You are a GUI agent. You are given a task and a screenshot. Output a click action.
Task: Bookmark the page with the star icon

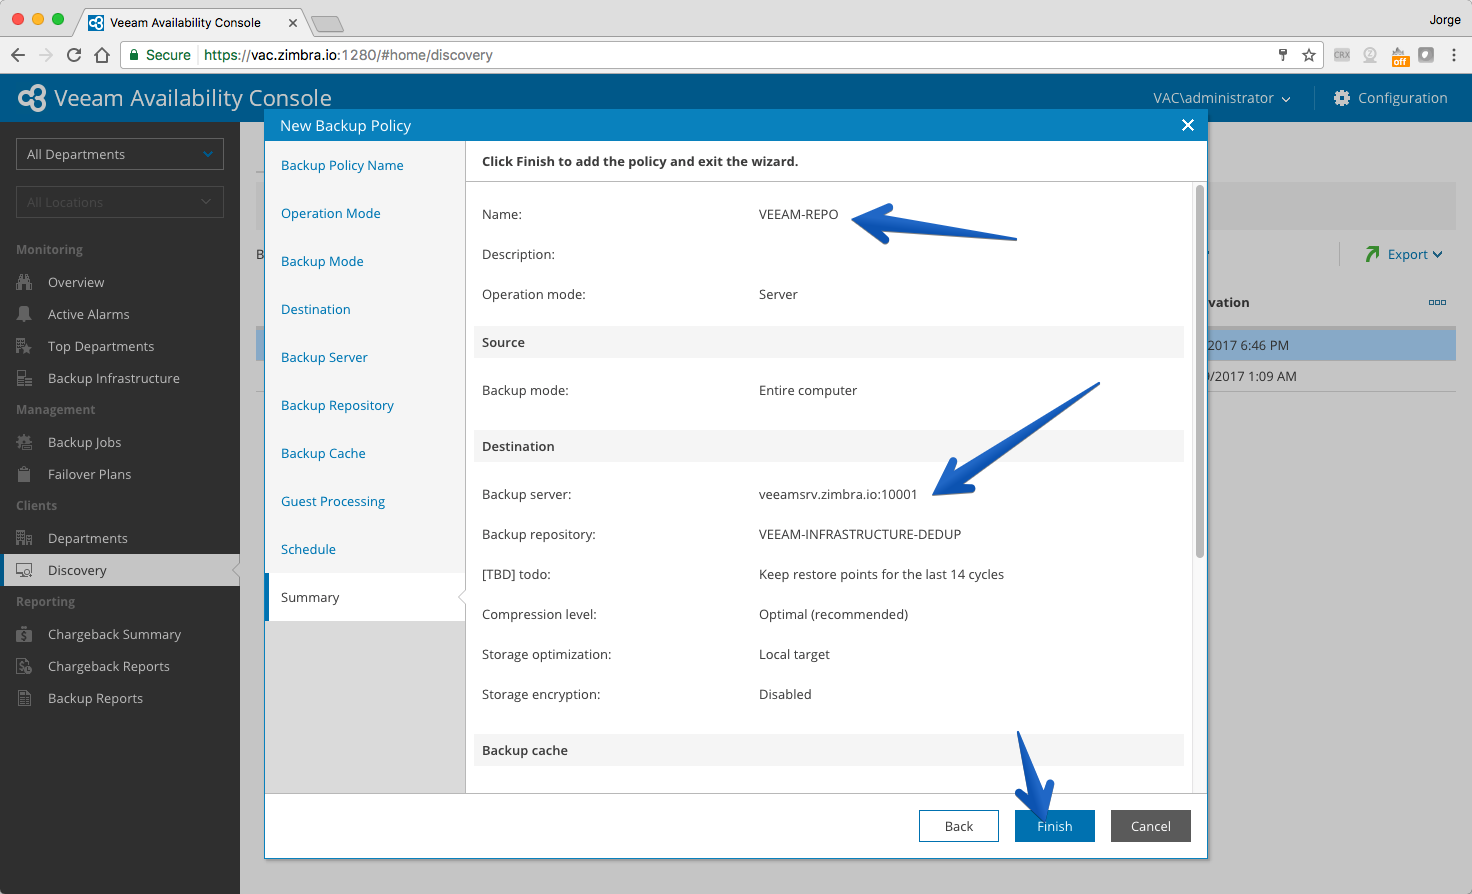(1308, 55)
